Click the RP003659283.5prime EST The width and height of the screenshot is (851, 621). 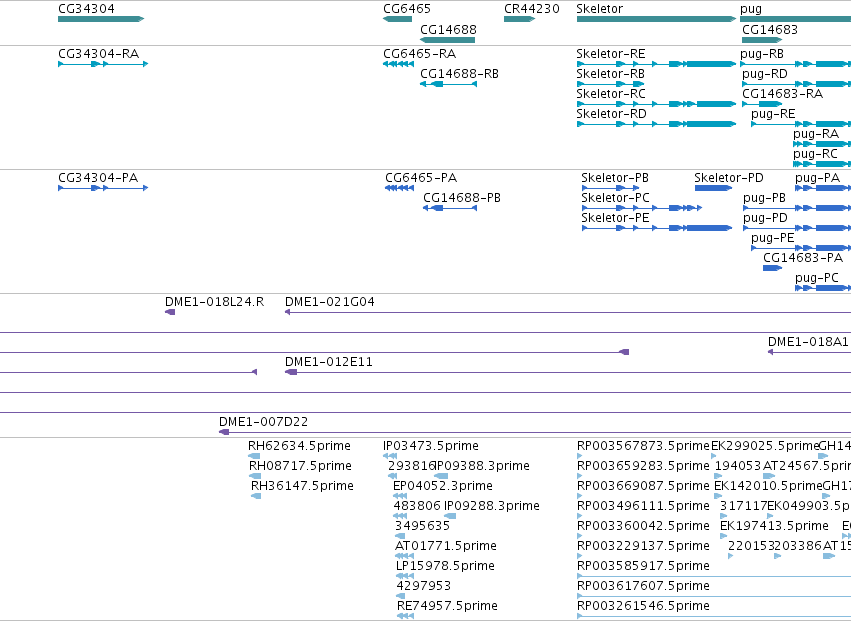(x=580, y=477)
